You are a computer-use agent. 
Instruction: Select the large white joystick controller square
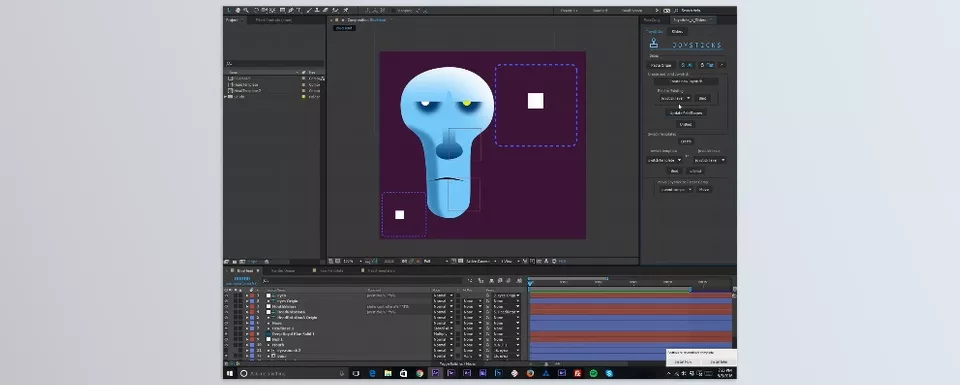[536, 101]
